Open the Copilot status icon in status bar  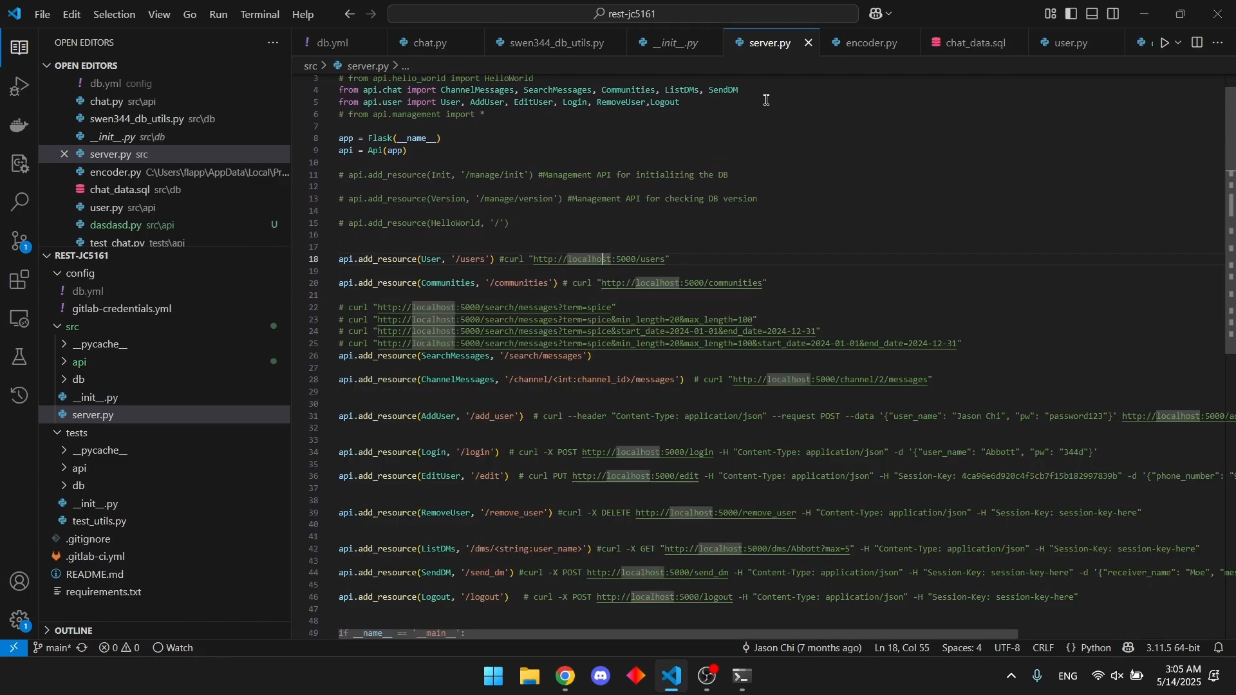[x=1129, y=648]
